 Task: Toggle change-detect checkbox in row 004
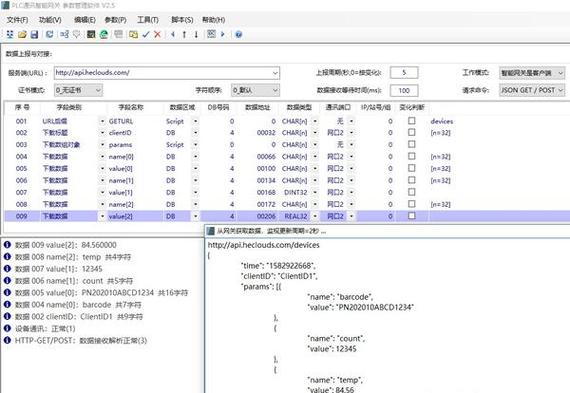point(412,156)
